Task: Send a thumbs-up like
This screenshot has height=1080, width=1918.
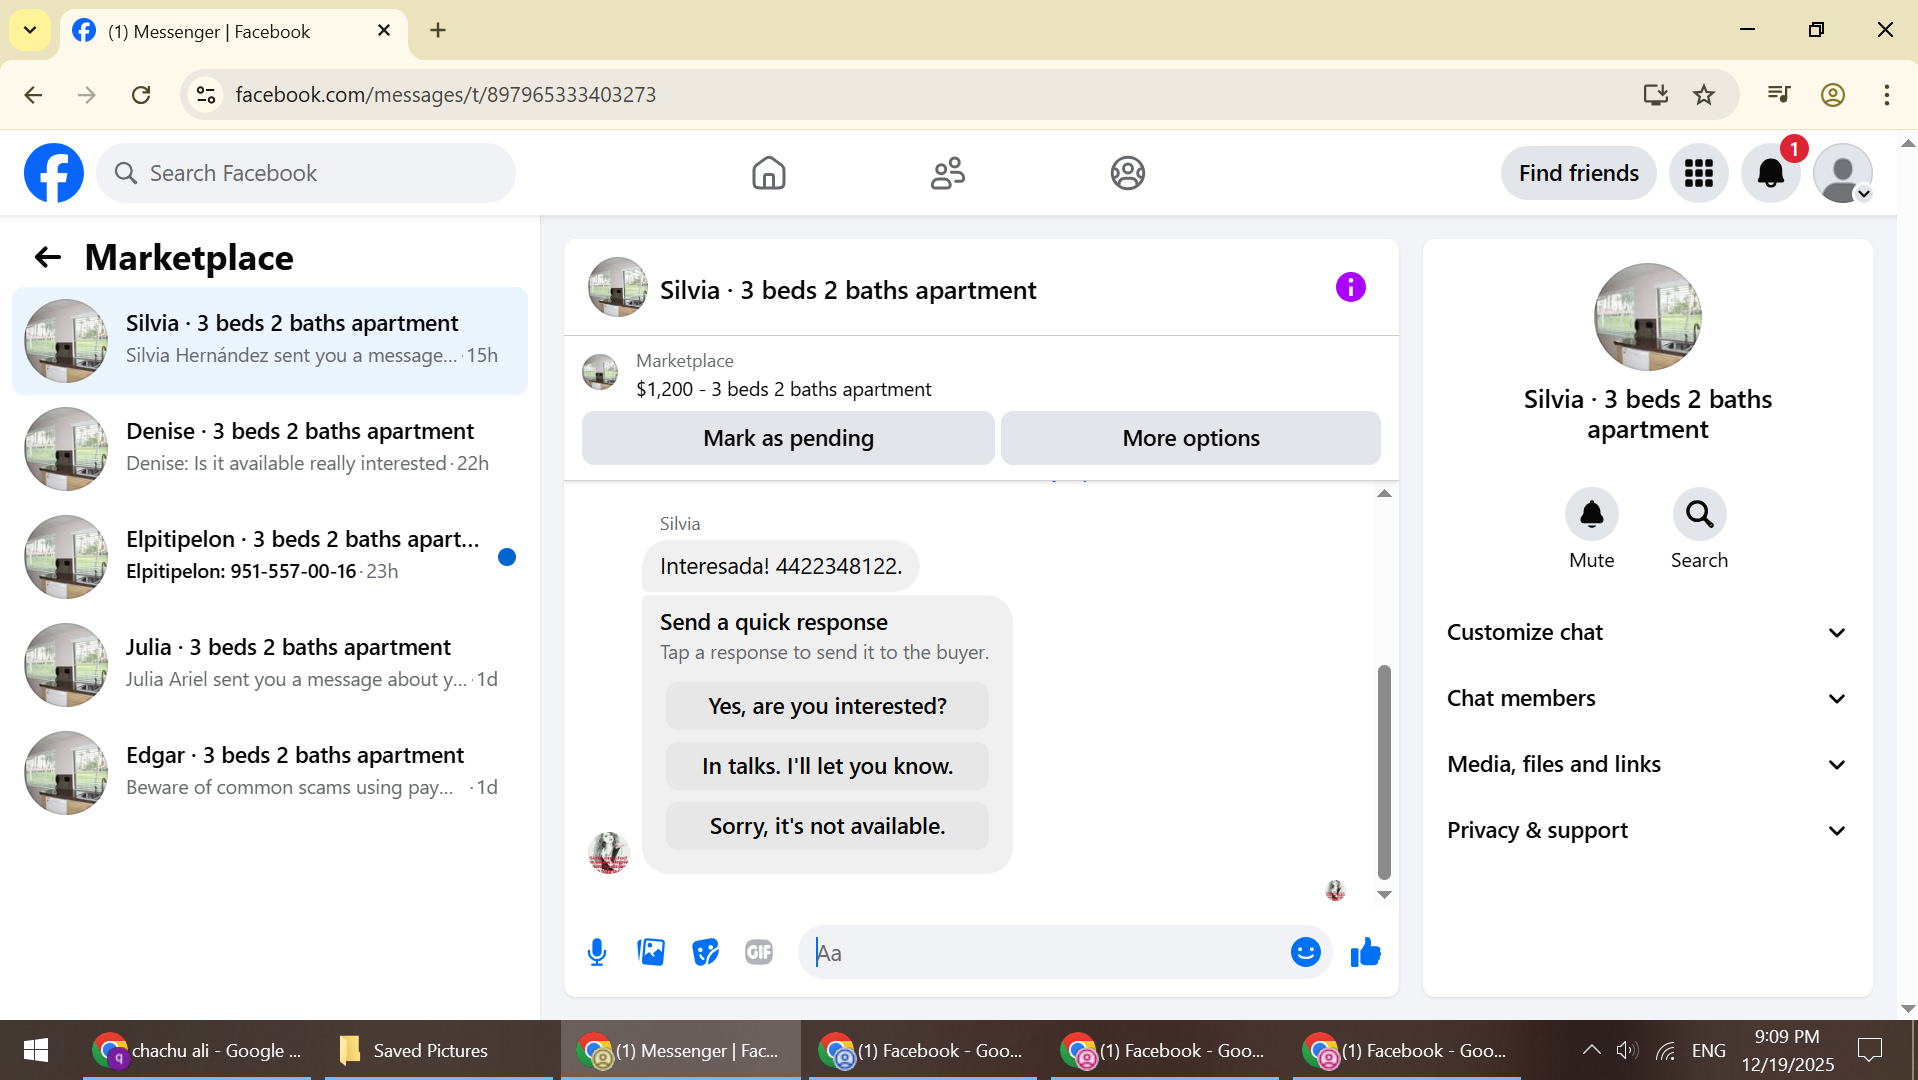Action: [x=1365, y=952]
